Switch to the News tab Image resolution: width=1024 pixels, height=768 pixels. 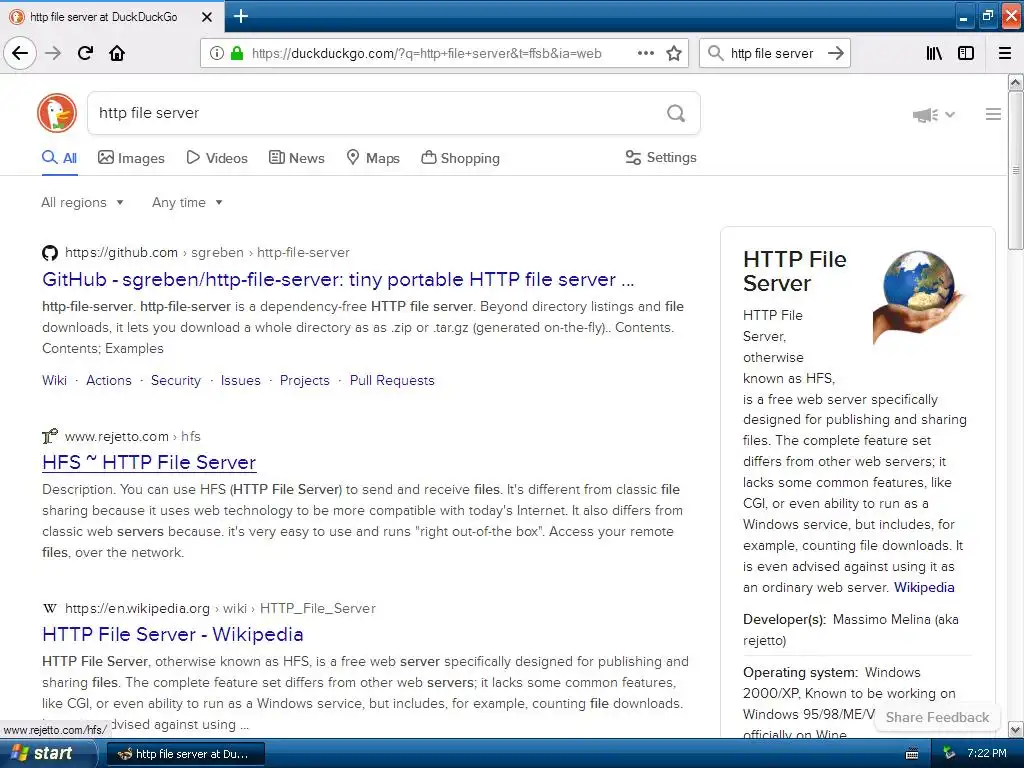296,158
